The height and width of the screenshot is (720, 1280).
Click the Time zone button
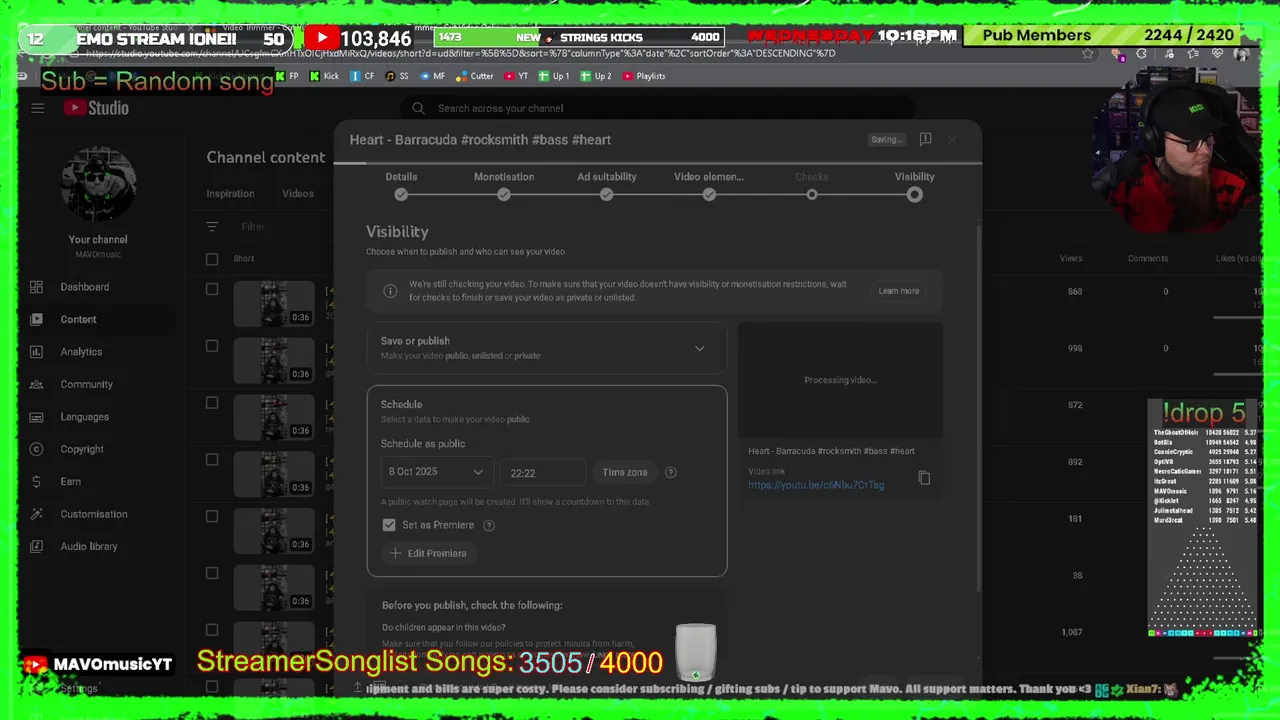pos(625,472)
